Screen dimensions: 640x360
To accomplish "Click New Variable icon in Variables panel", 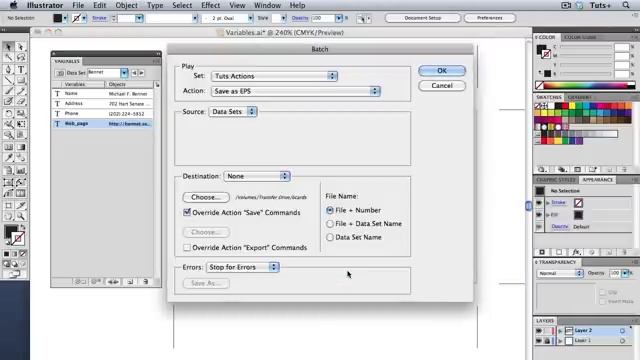I will (x=130, y=282).
